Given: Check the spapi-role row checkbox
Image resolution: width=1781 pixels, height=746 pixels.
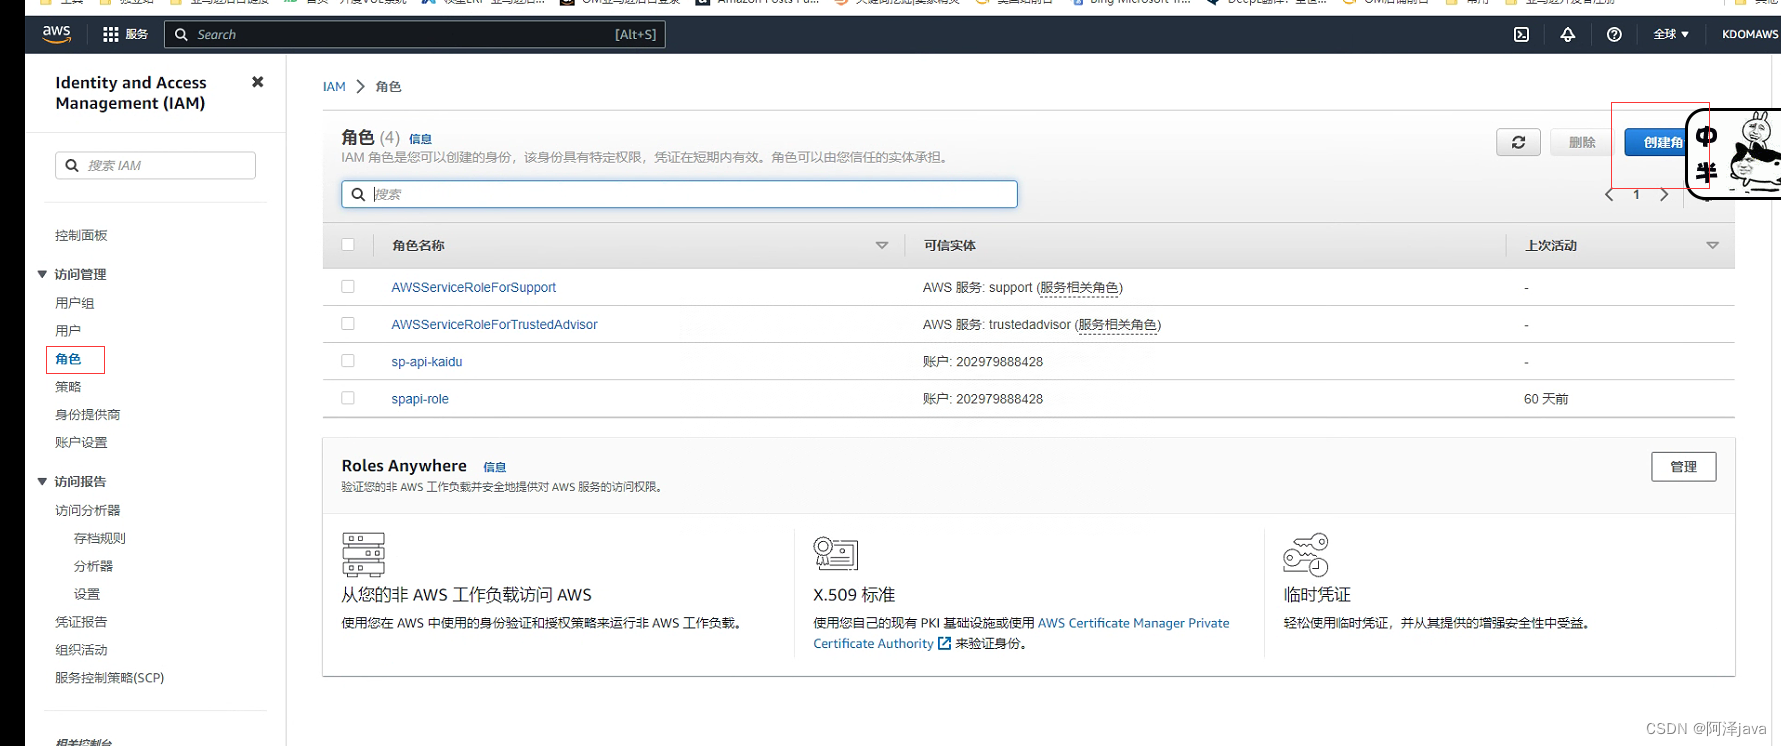Looking at the screenshot, I should (348, 397).
